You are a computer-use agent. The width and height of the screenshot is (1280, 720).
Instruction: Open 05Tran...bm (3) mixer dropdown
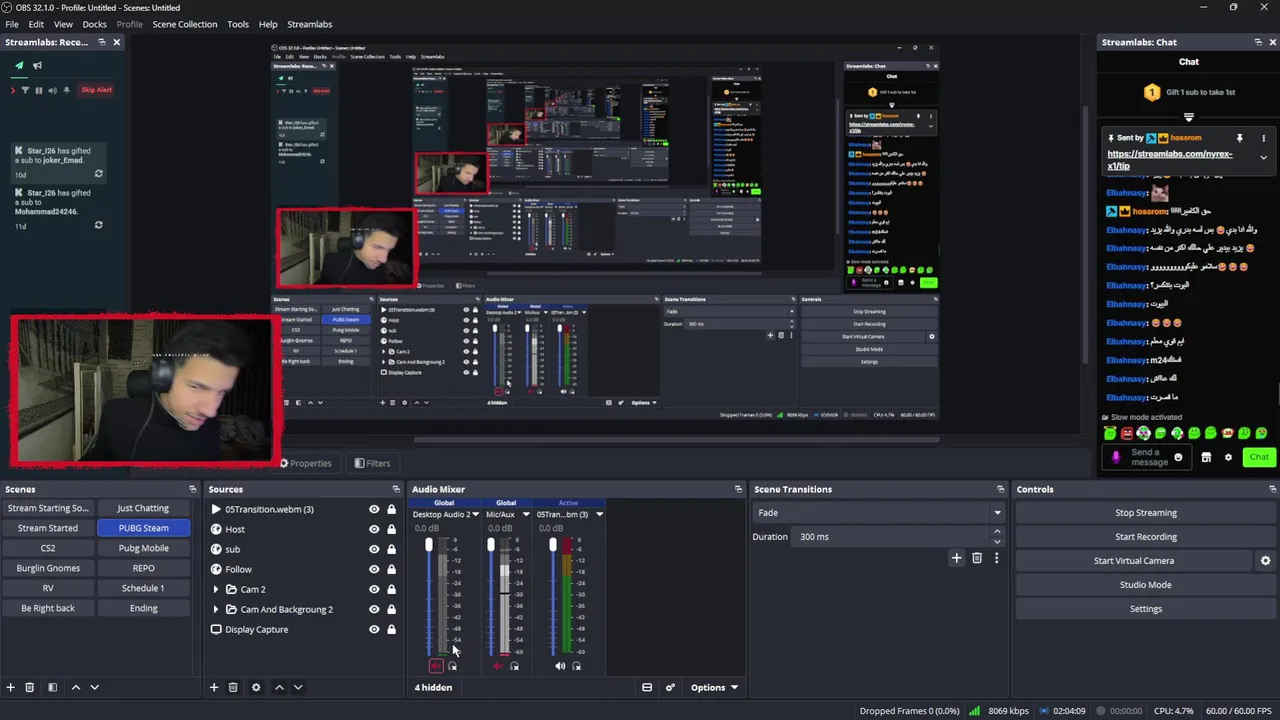pos(599,514)
